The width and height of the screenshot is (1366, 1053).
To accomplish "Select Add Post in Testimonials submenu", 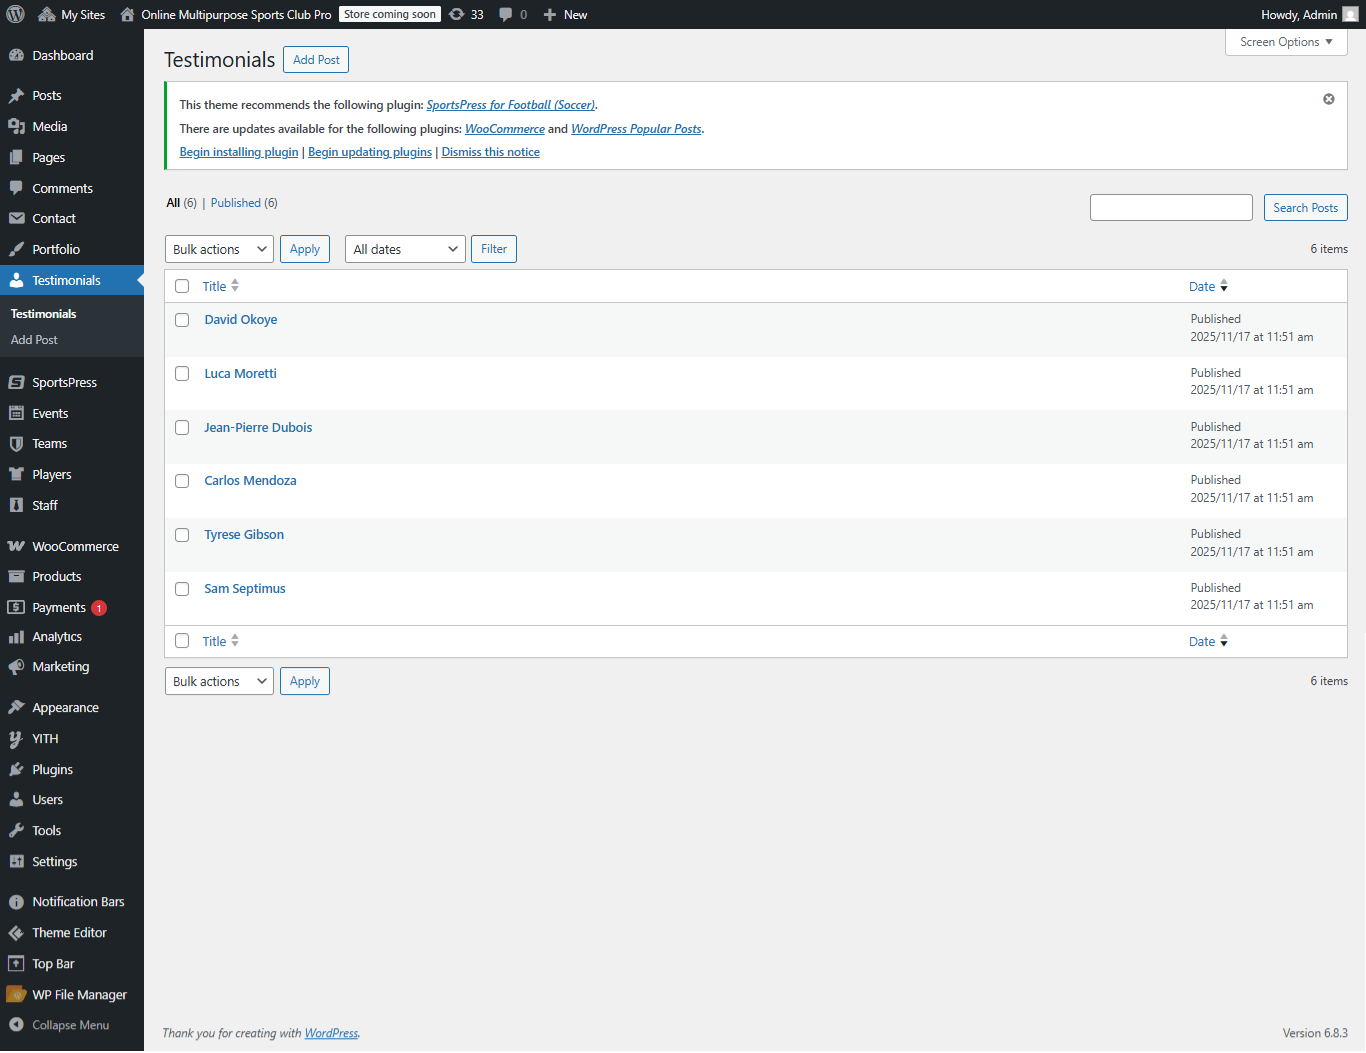I will click(x=34, y=340).
